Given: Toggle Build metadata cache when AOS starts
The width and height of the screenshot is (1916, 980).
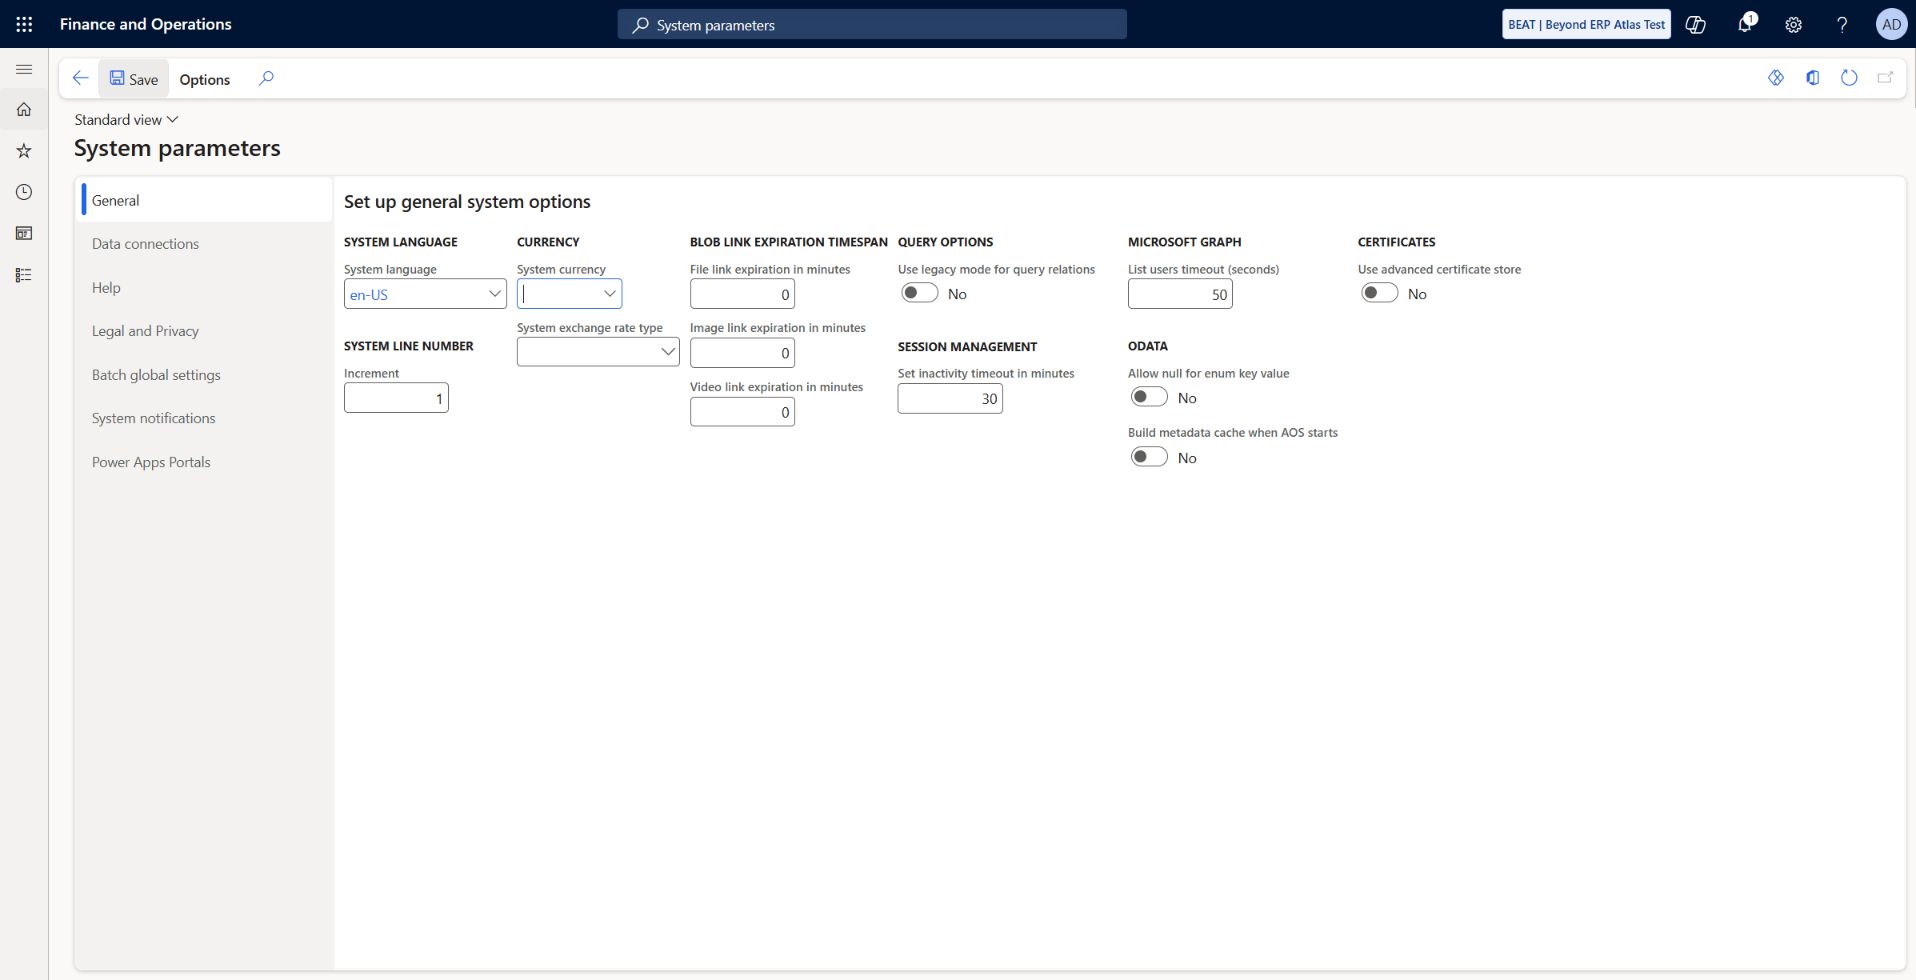Looking at the screenshot, I should (1149, 457).
